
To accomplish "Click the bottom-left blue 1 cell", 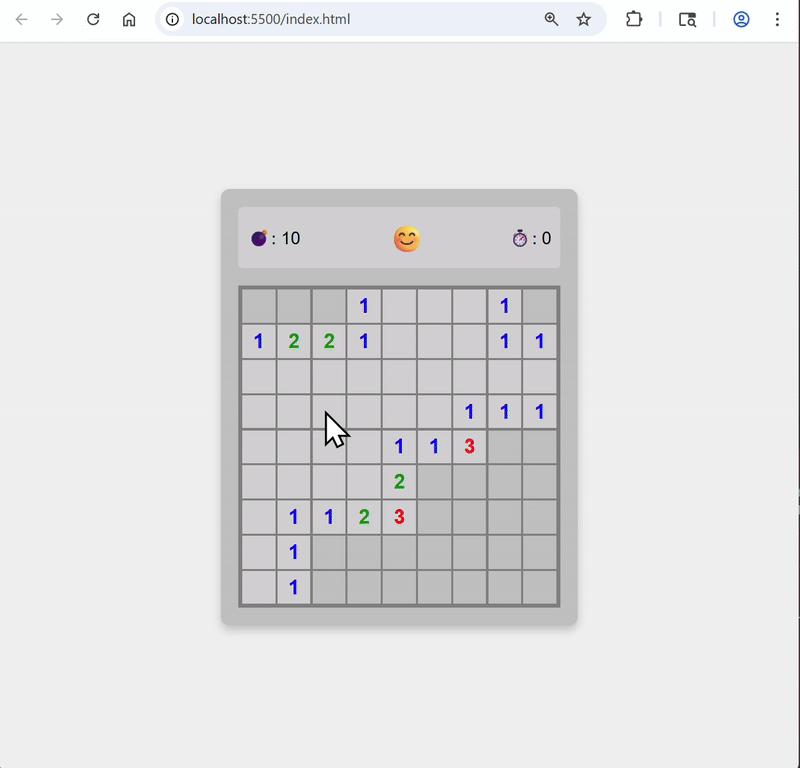I will point(293,587).
